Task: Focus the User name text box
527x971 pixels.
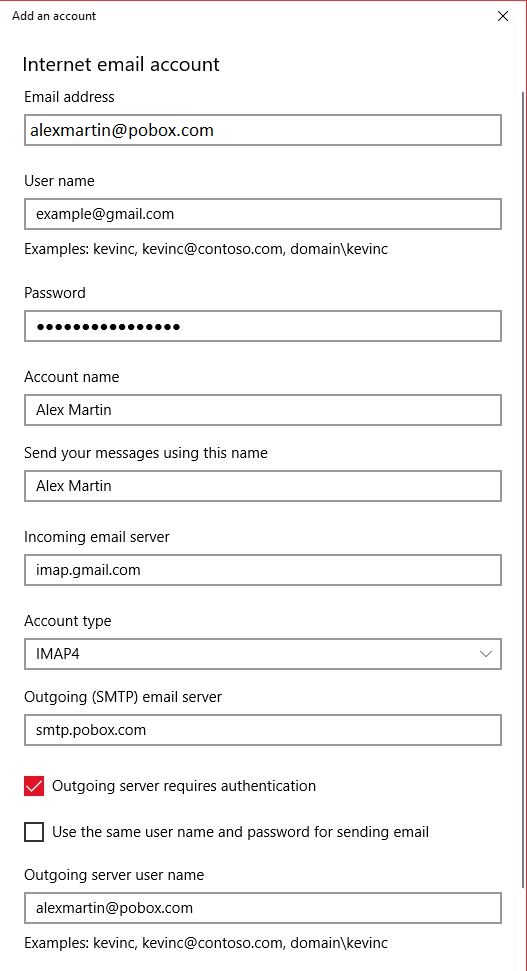Action: tap(263, 214)
